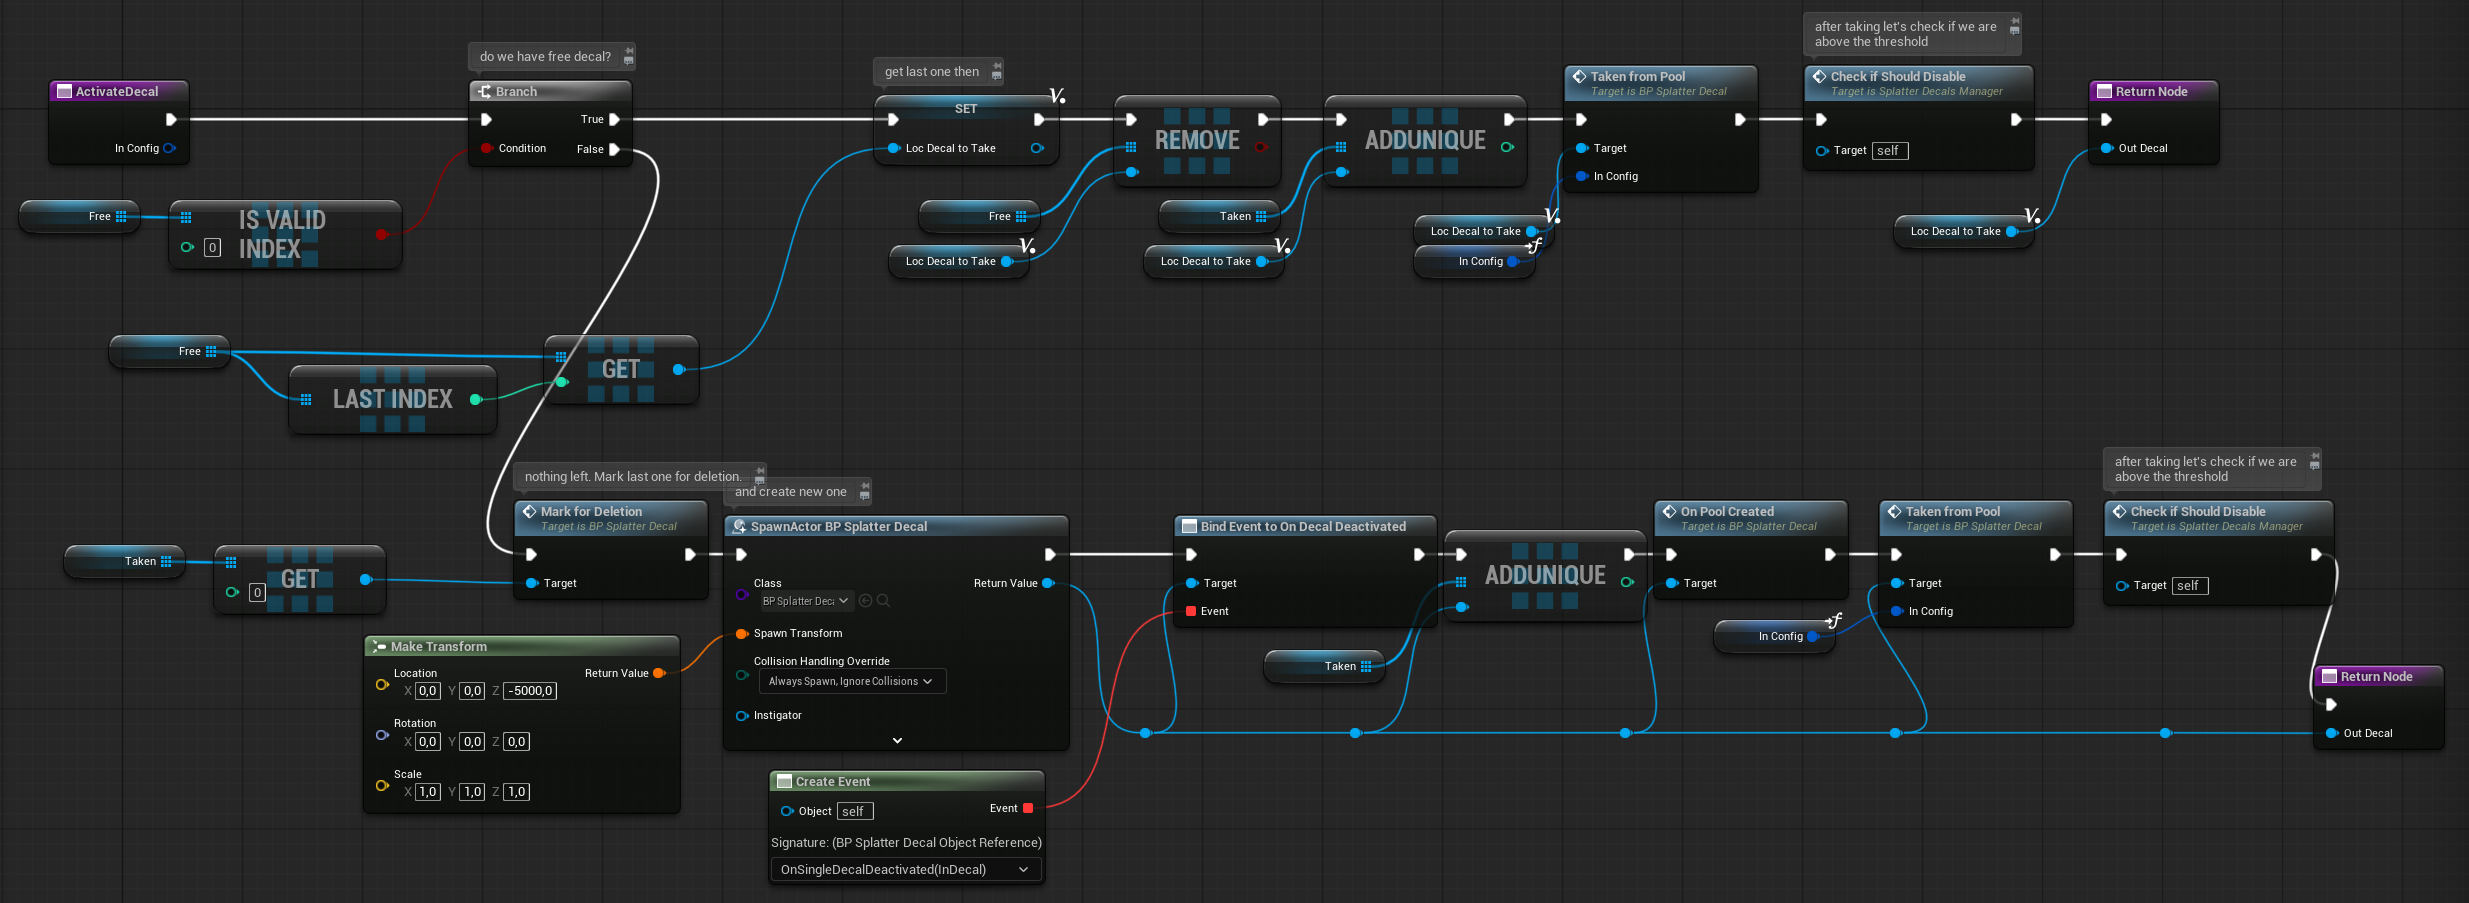Viewport: 2469px width, 903px height.
Task: Click the Scale X value field in Make Transform
Action: 427,792
